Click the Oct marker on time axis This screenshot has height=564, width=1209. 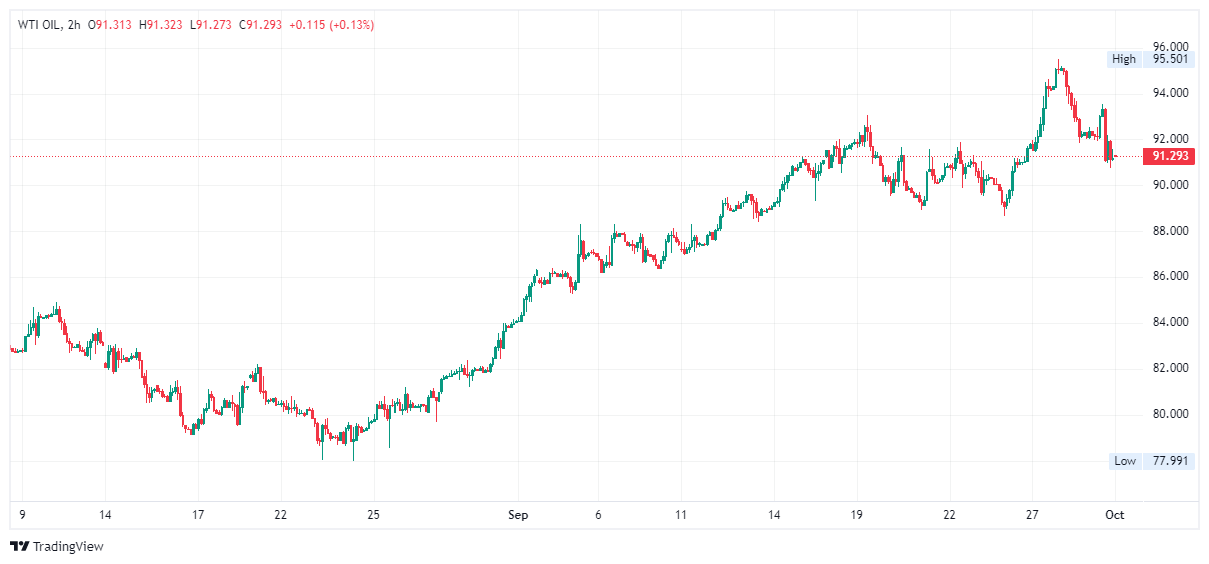tap(1115, 515)
